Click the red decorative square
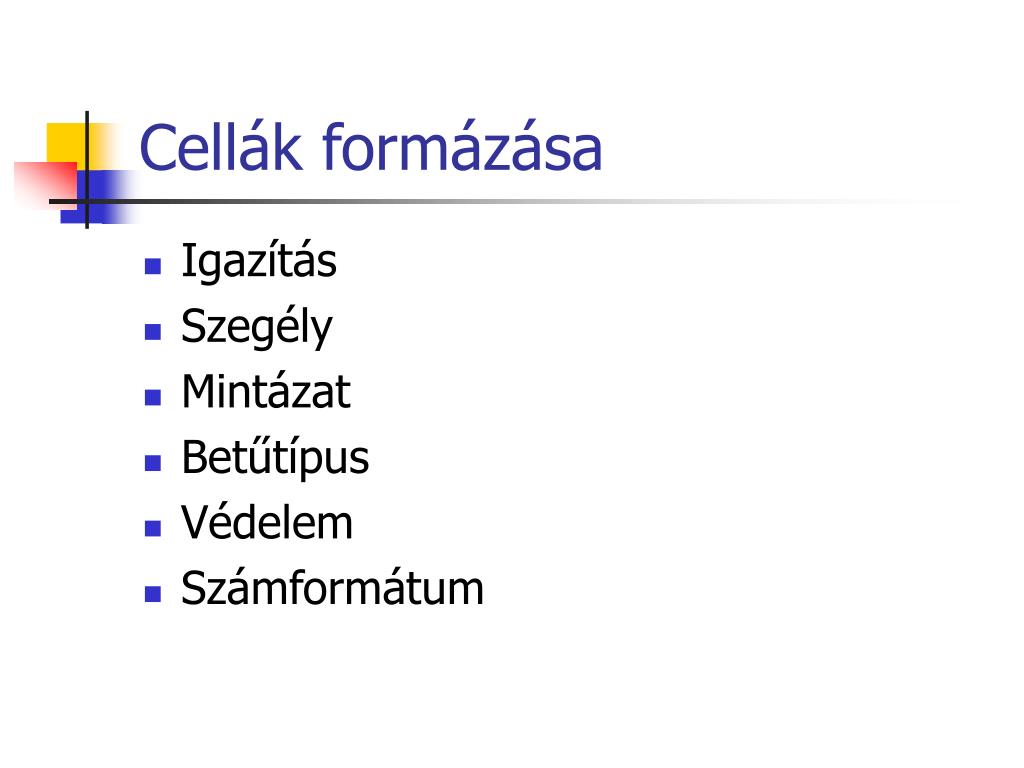Viewport: 1024px width, 768px height. click(46, 185)
